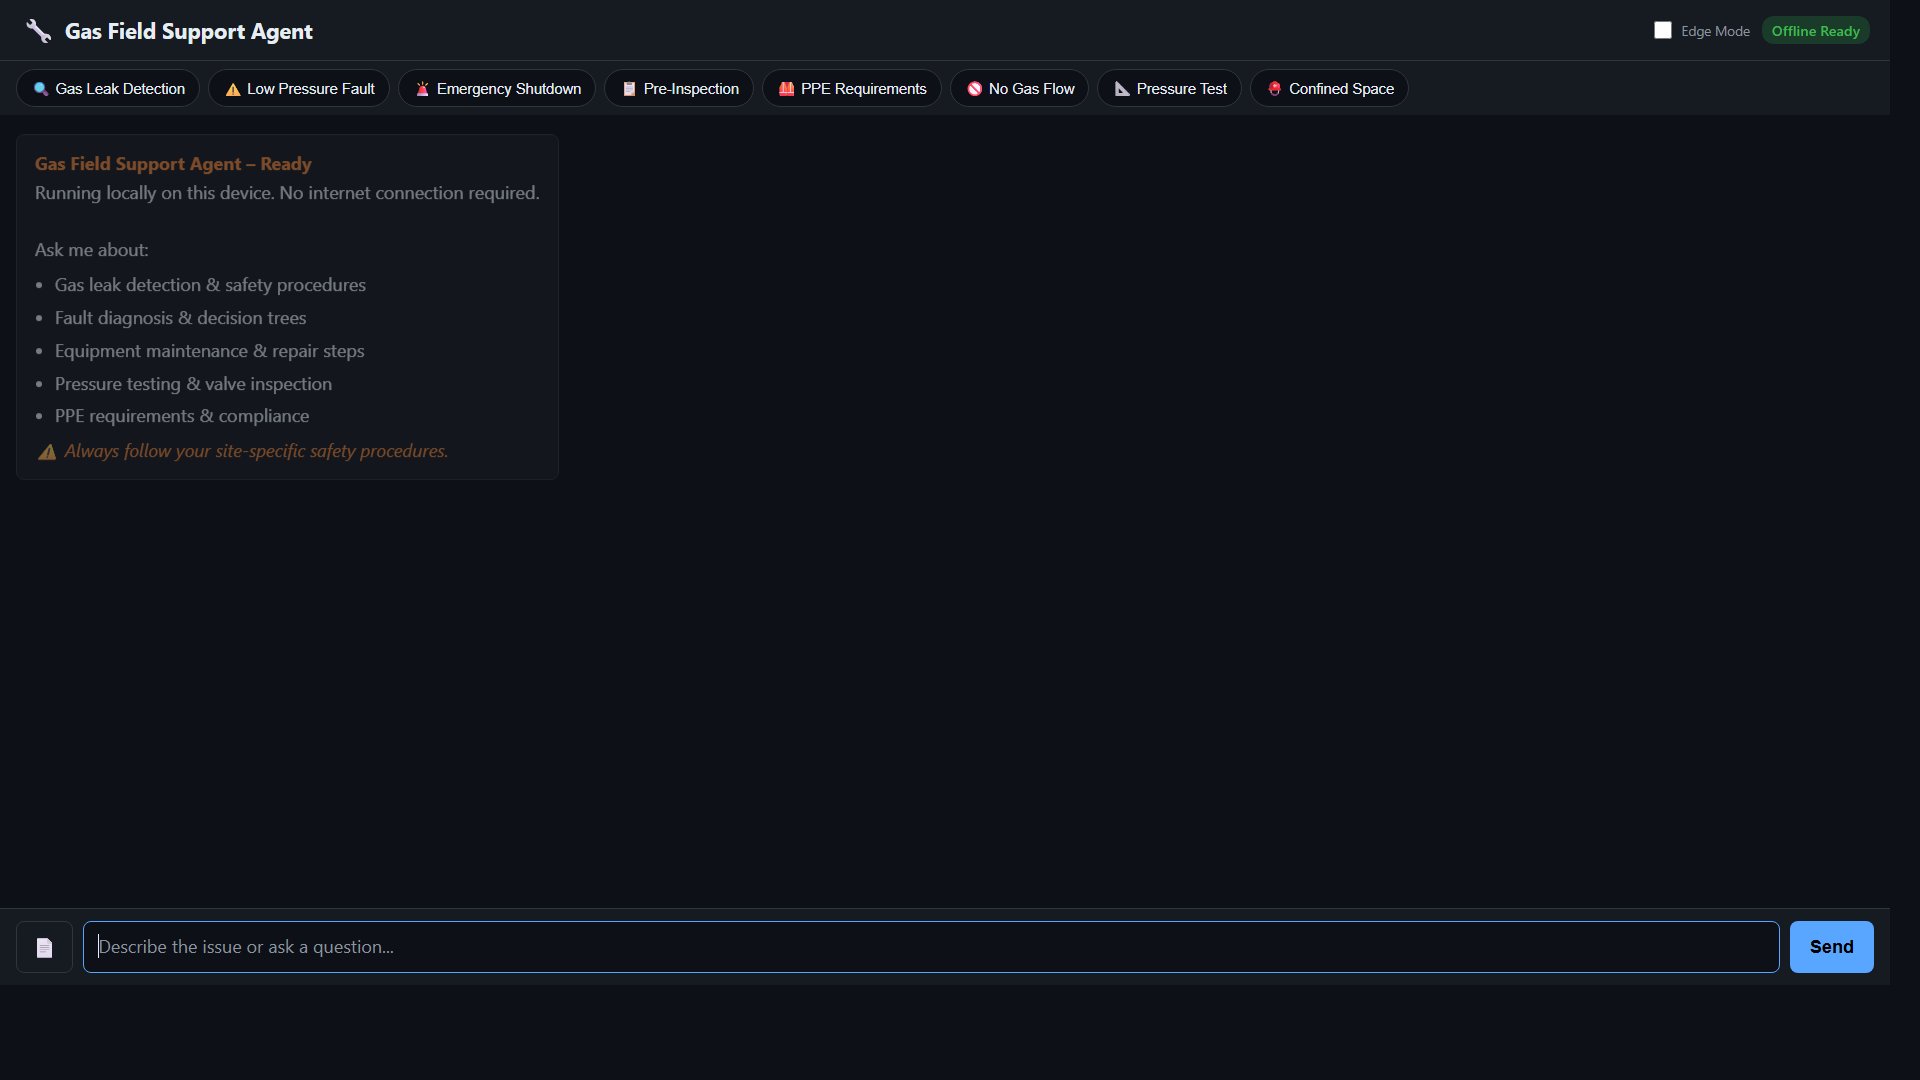Click the wrench icon in the app header
The width and height of the screenshot is (1920, 1080).
click(x=38, y=30)
